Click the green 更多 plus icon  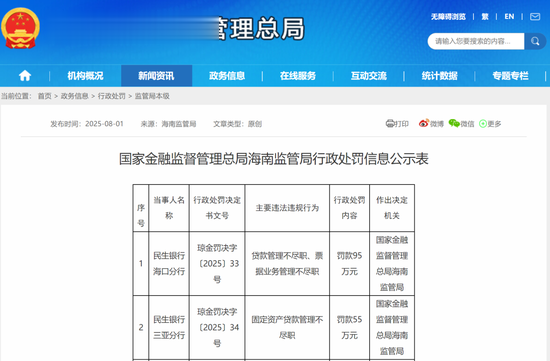tap(483, 123)
